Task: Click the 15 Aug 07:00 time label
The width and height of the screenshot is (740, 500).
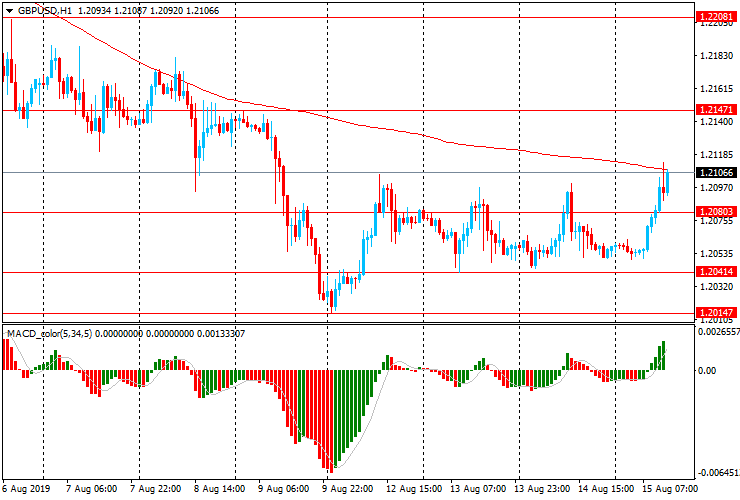Action: tap(670, 488)
